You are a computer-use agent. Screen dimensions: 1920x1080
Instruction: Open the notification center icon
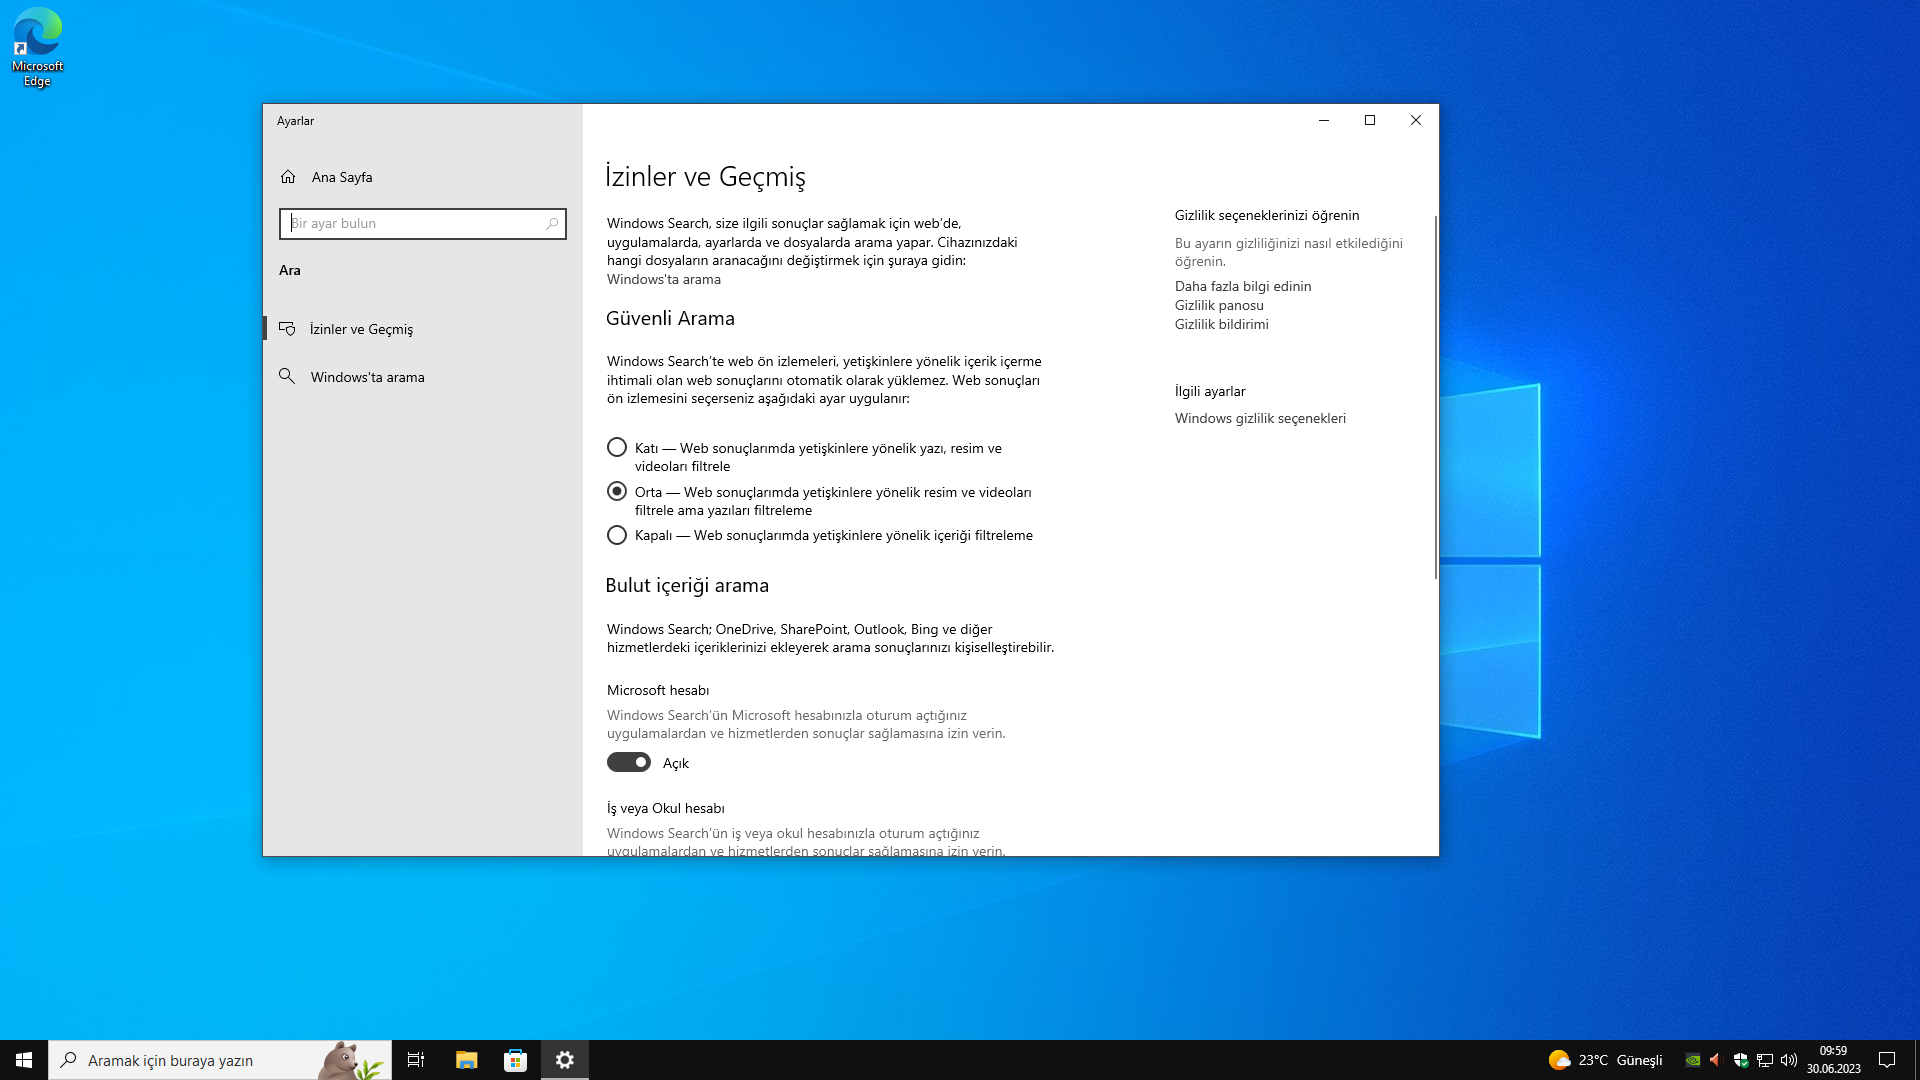tap(1887, 1060)
